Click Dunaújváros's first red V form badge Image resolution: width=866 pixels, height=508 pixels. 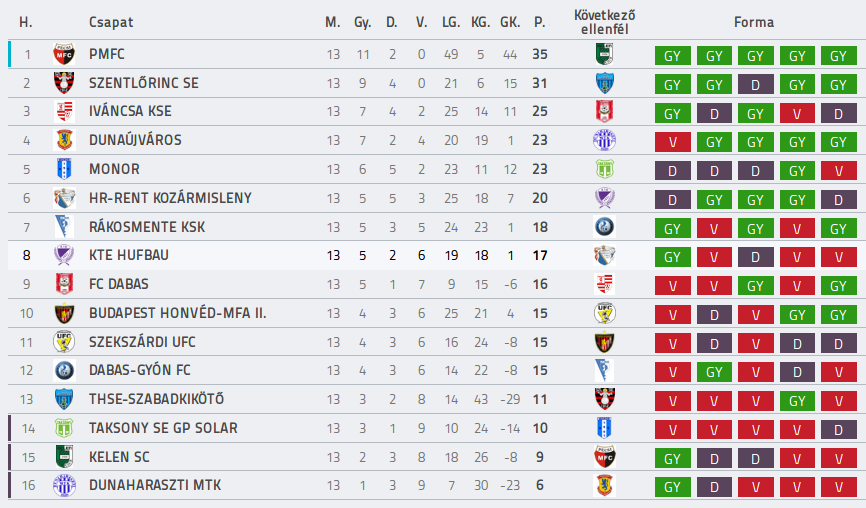point(672,142)
